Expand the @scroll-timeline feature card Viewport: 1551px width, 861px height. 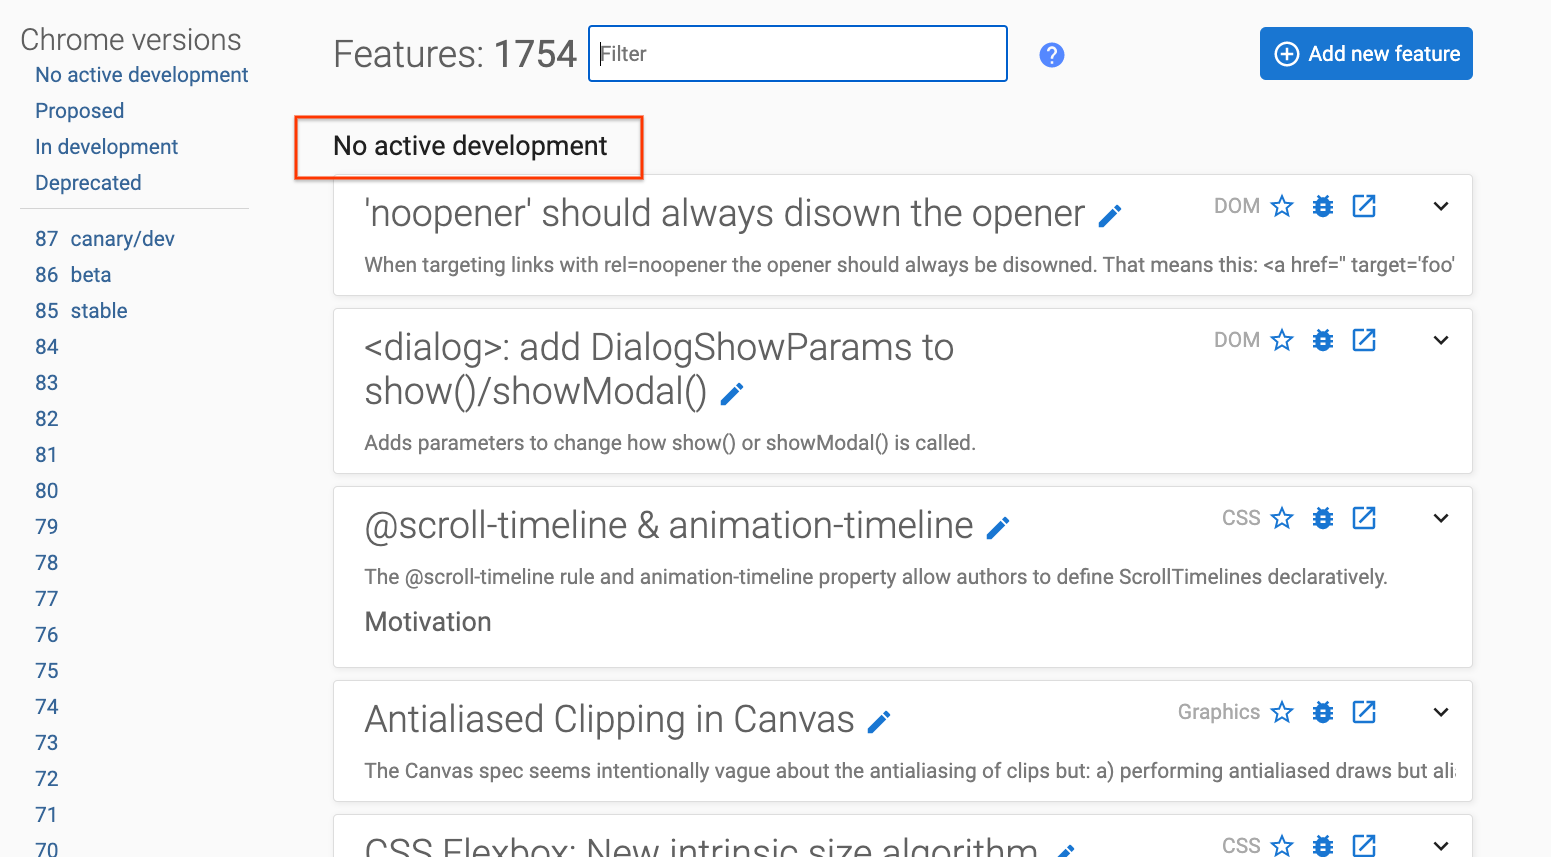pos(1440,518)
